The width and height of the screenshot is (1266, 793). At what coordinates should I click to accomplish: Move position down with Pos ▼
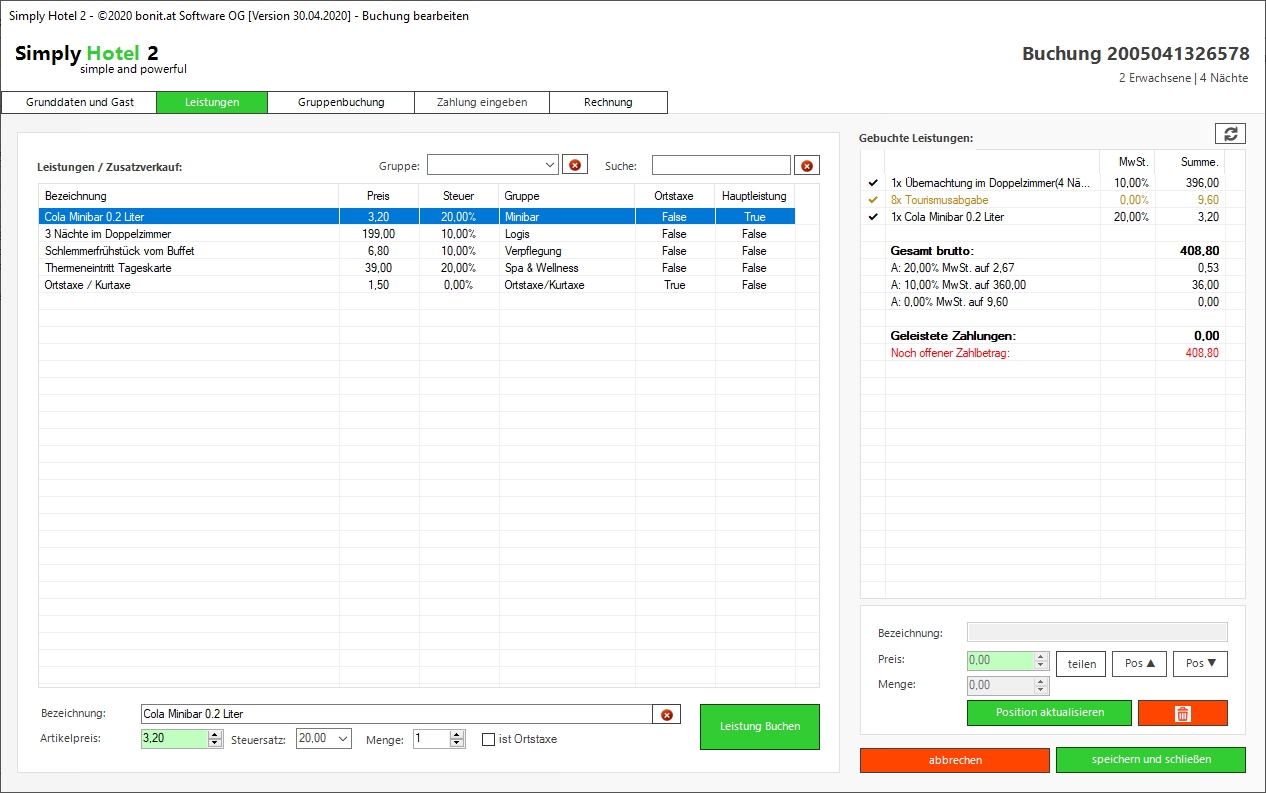point(1200,663)
